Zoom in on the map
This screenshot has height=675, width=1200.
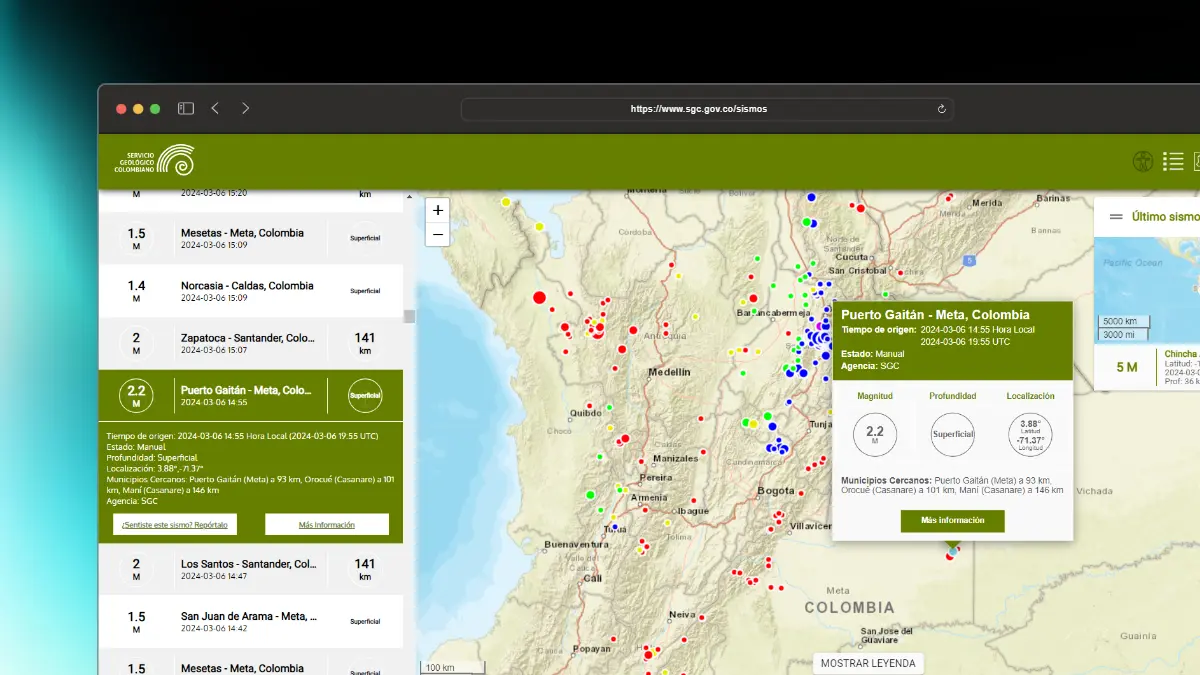coord(438,210)
